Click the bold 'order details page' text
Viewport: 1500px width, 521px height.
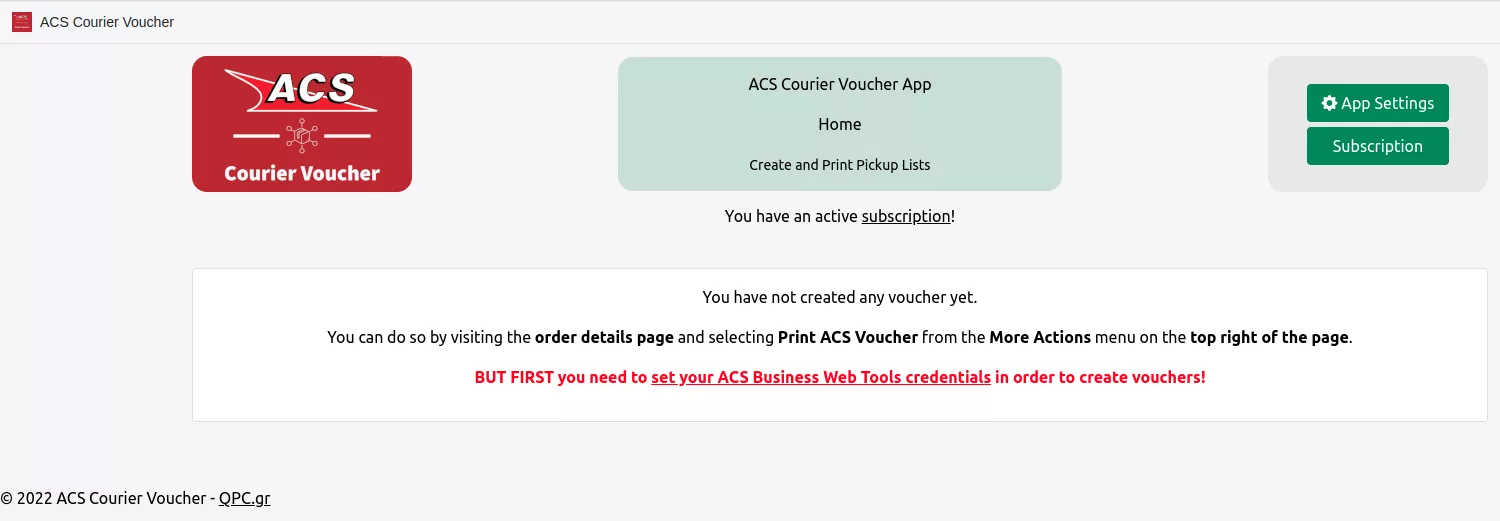pyautogui.click(x=604, y=337)
